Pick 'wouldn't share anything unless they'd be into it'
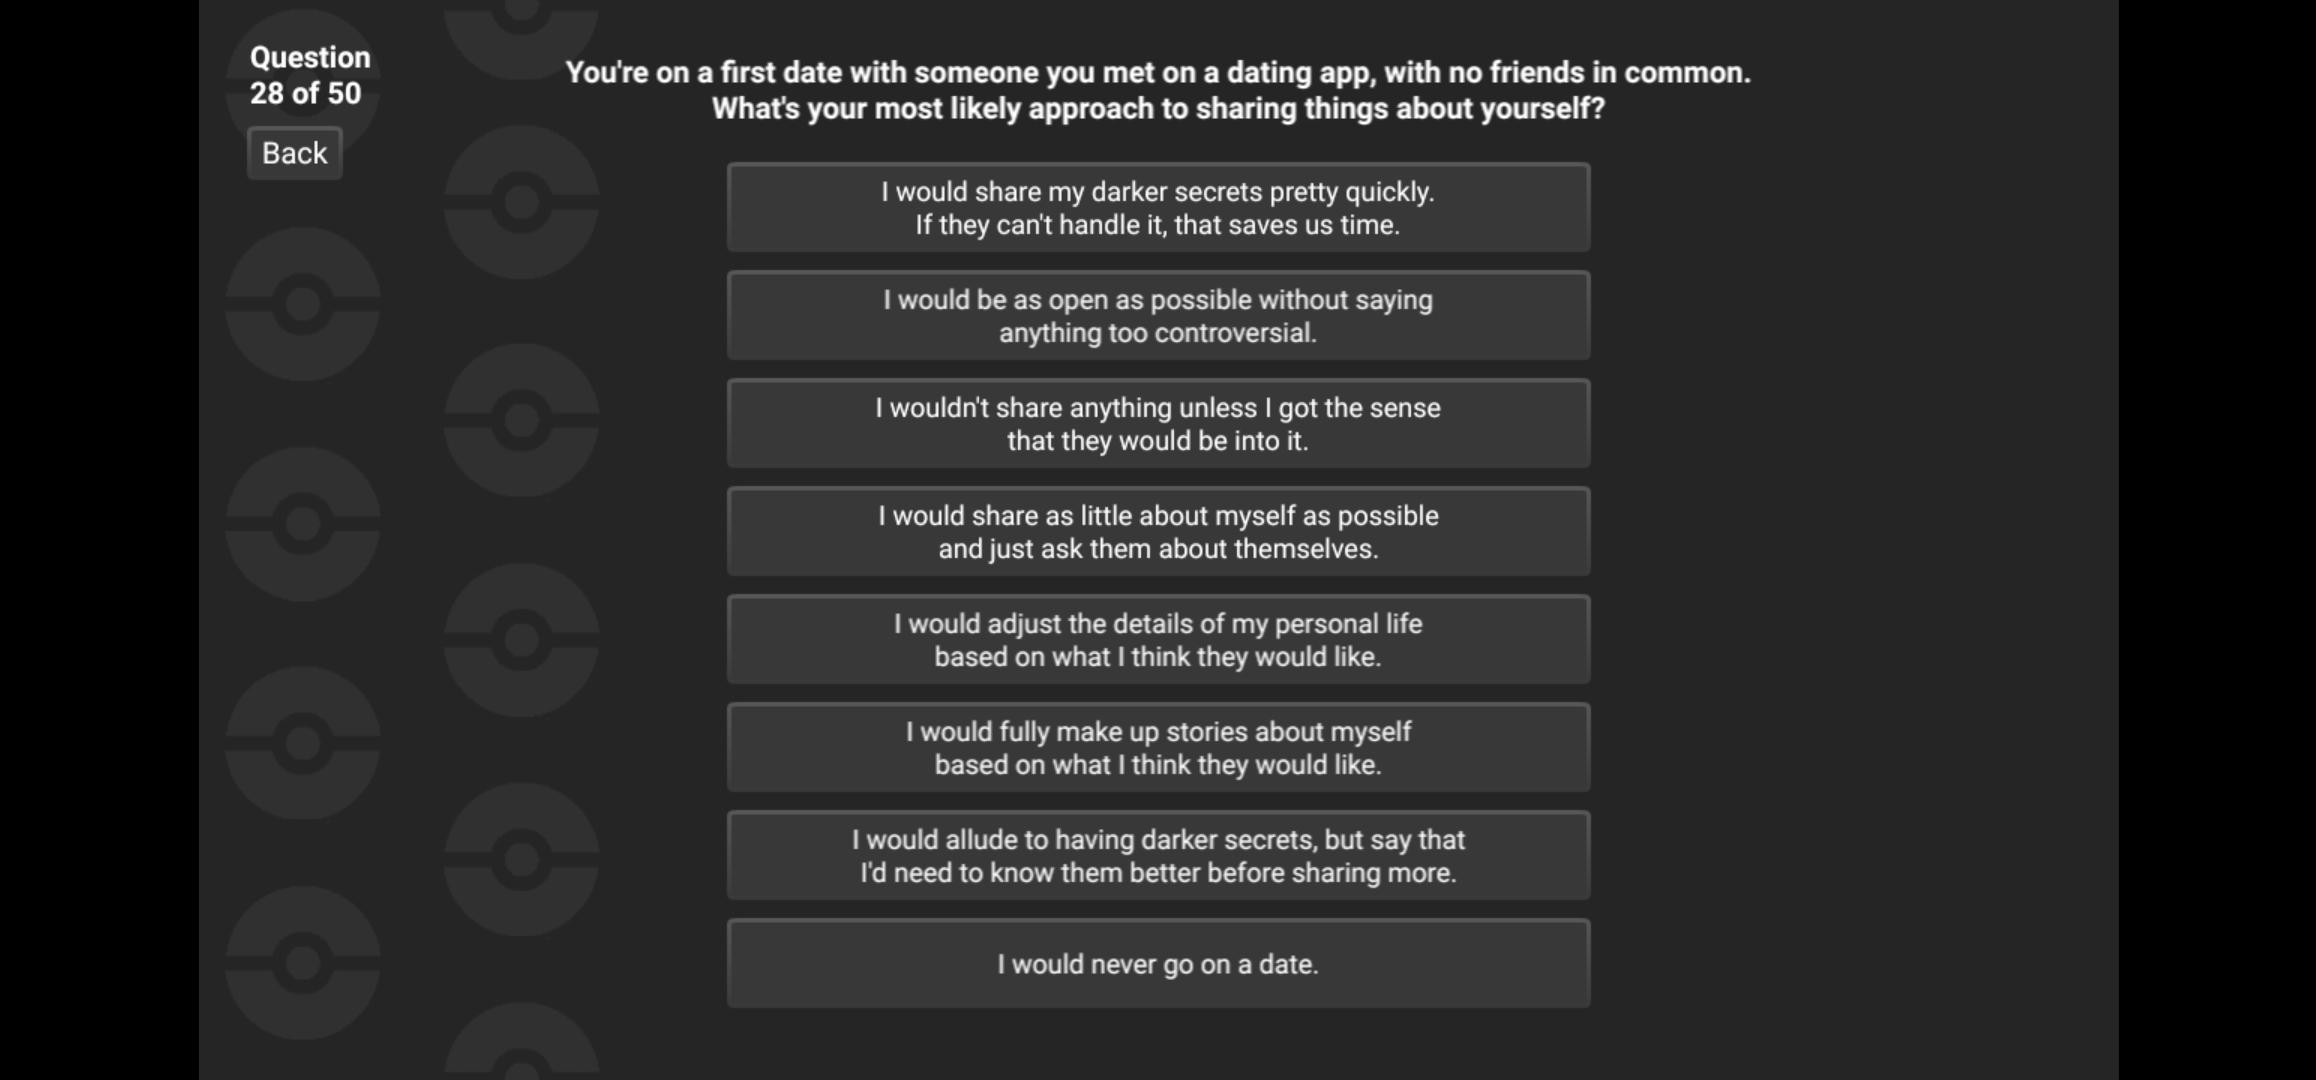The height and width of the screenshot is (1080, 2316). (x=1158, y=424)
